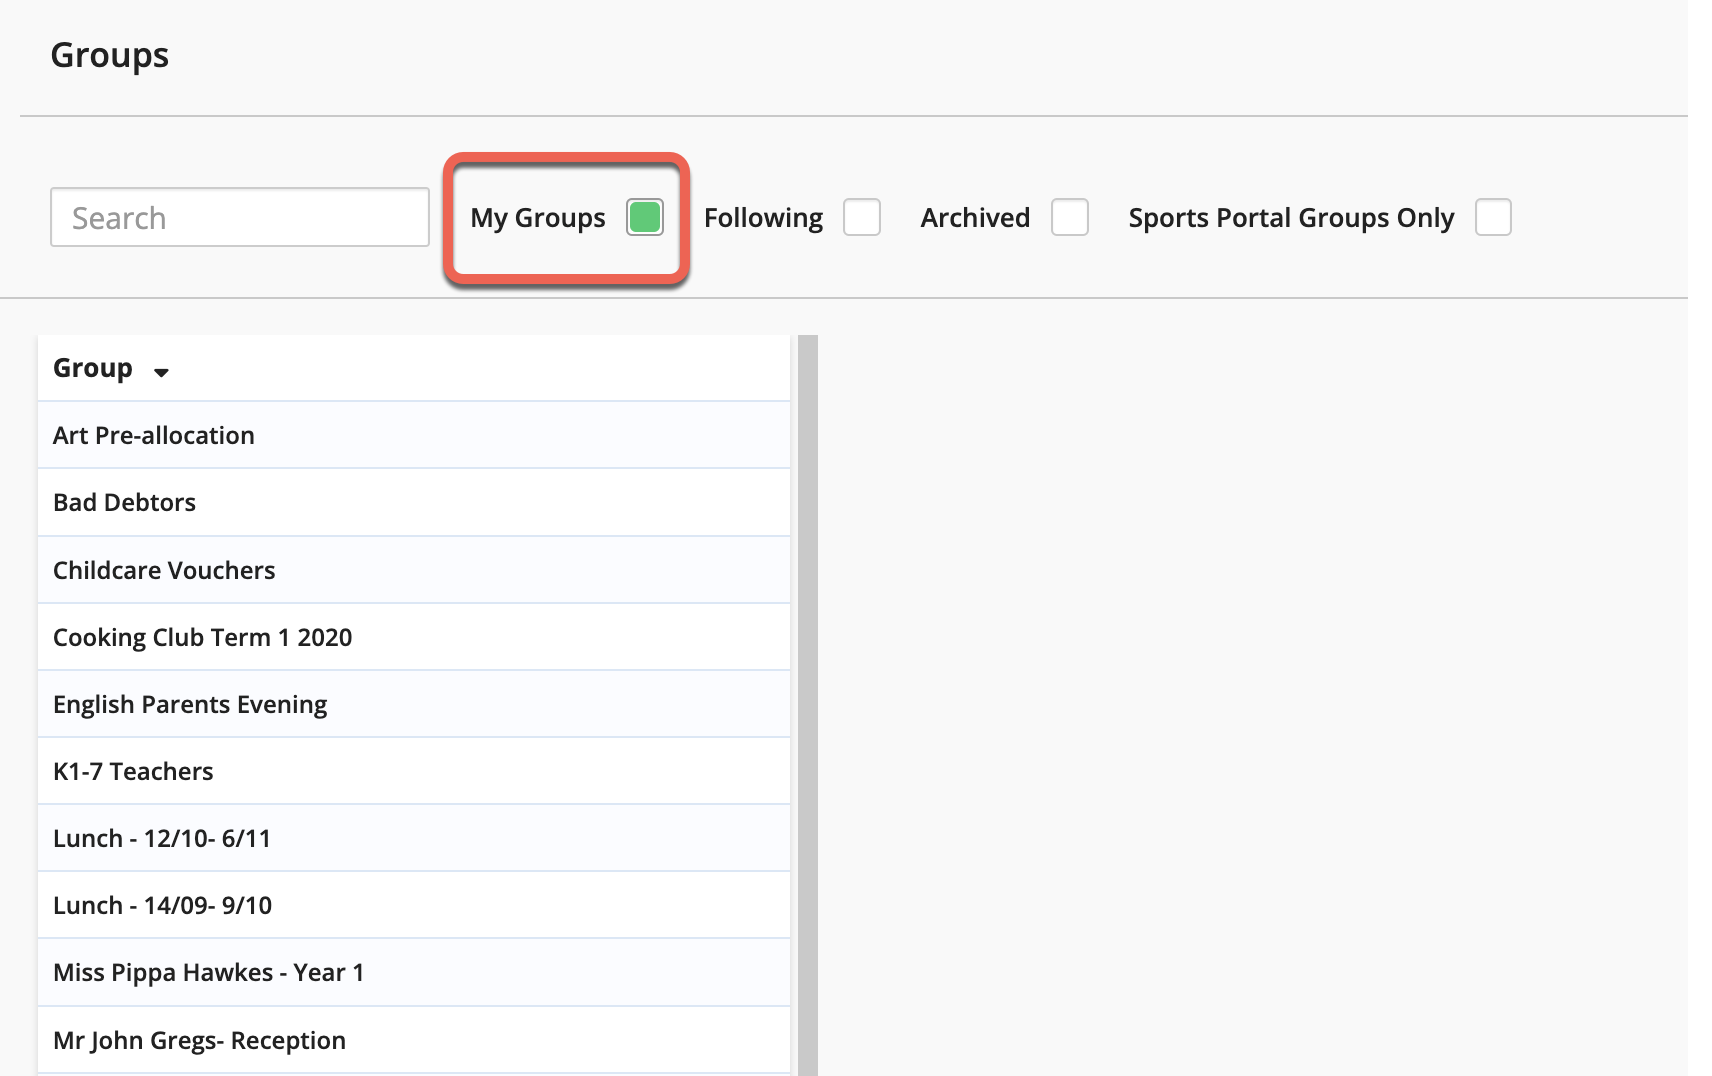1712x1076 pixels.
Task: Open Lunch - 12/10- 6/11 group
Action: coord(414,838)
